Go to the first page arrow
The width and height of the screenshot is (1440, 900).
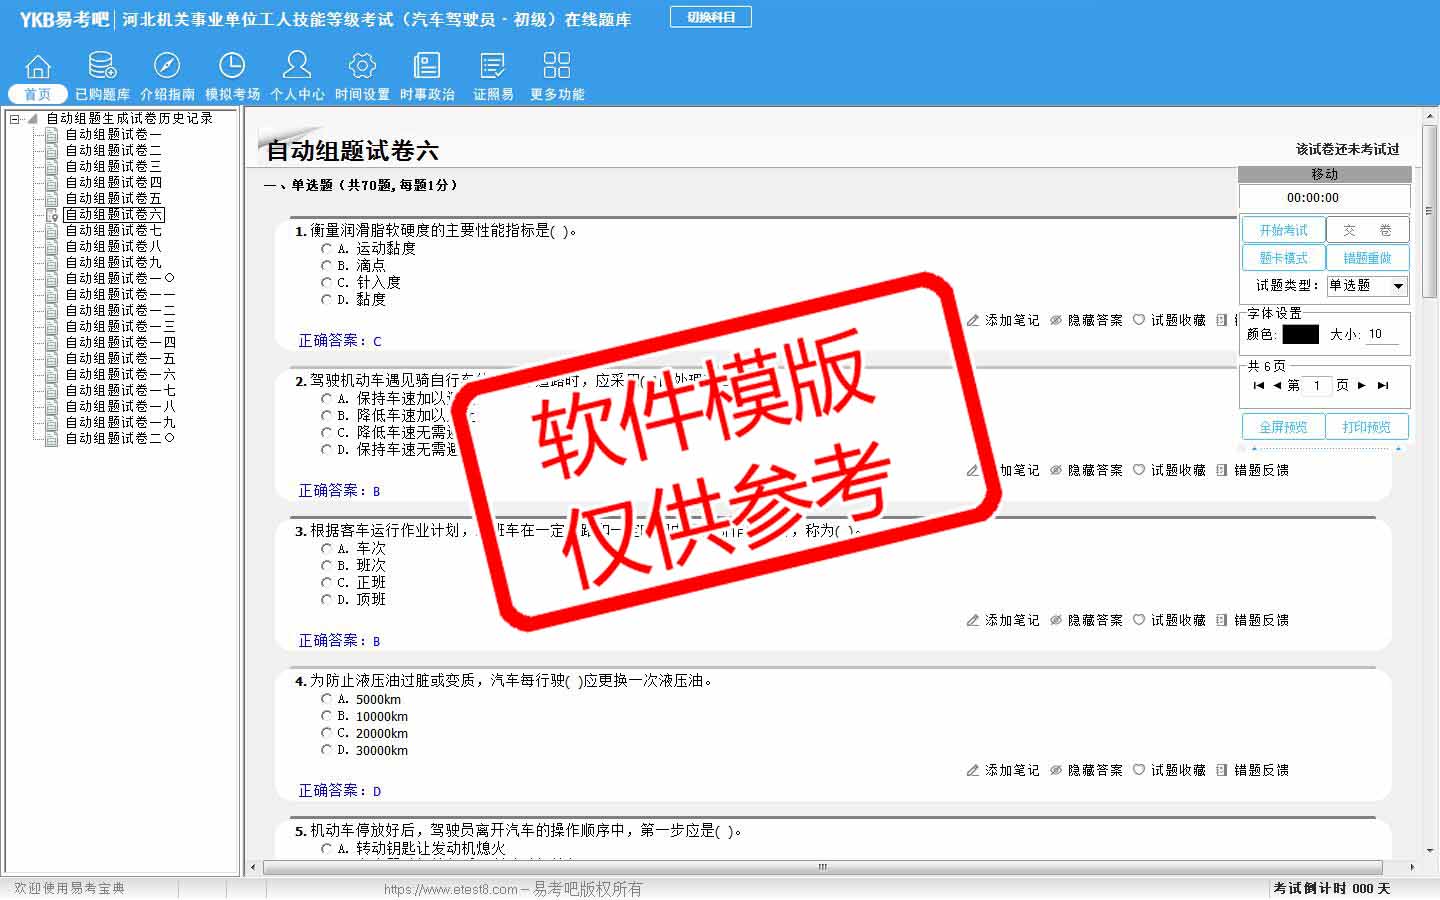(1258, 385)
